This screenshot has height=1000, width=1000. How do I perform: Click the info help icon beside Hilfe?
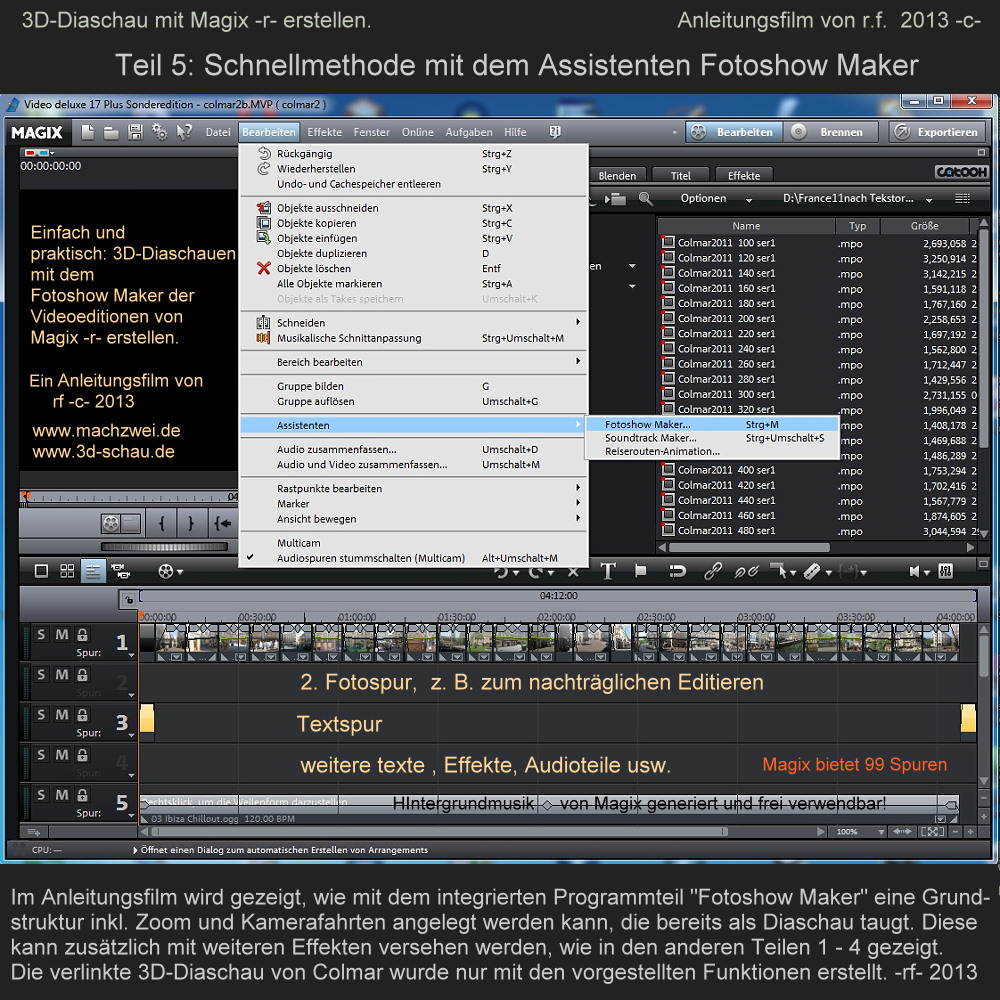click(555, 132)
